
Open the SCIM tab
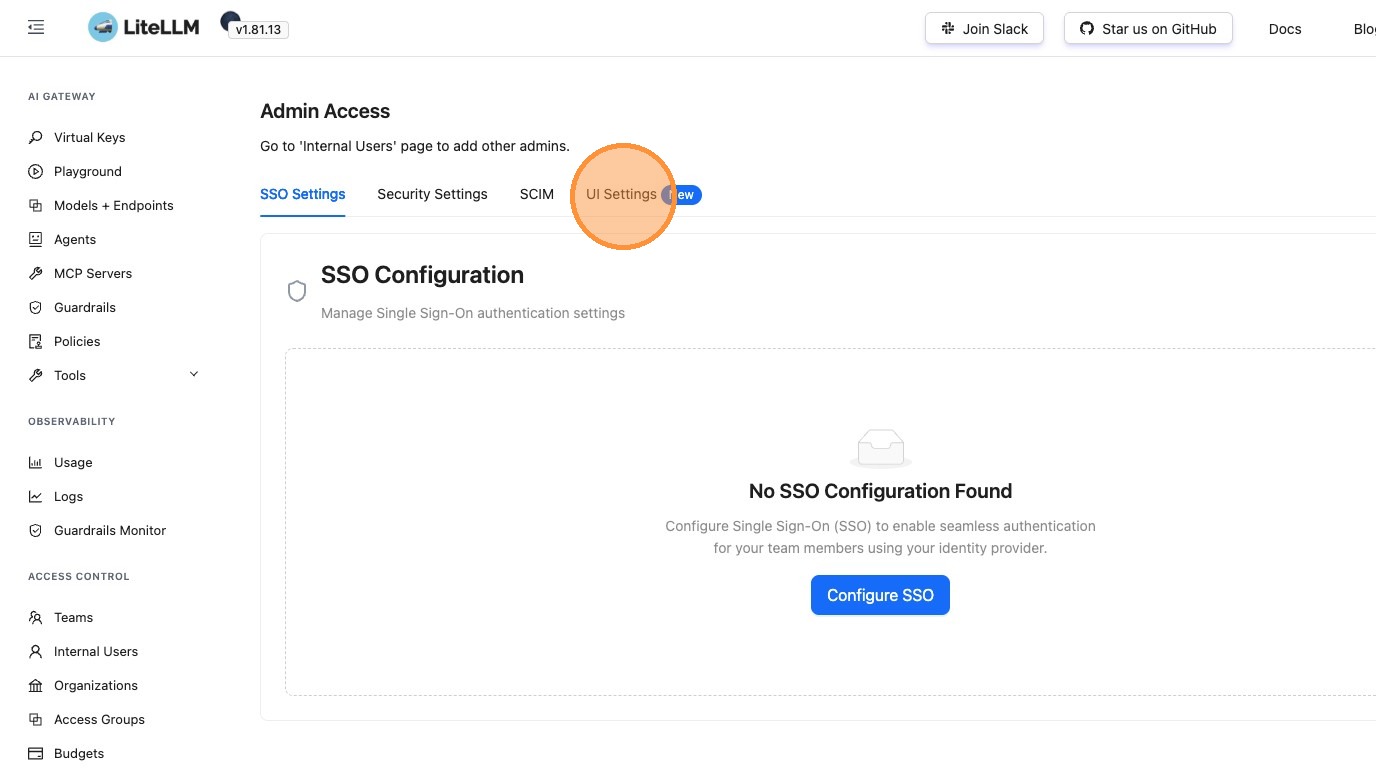pyautogui.click(x=537, y=194)
